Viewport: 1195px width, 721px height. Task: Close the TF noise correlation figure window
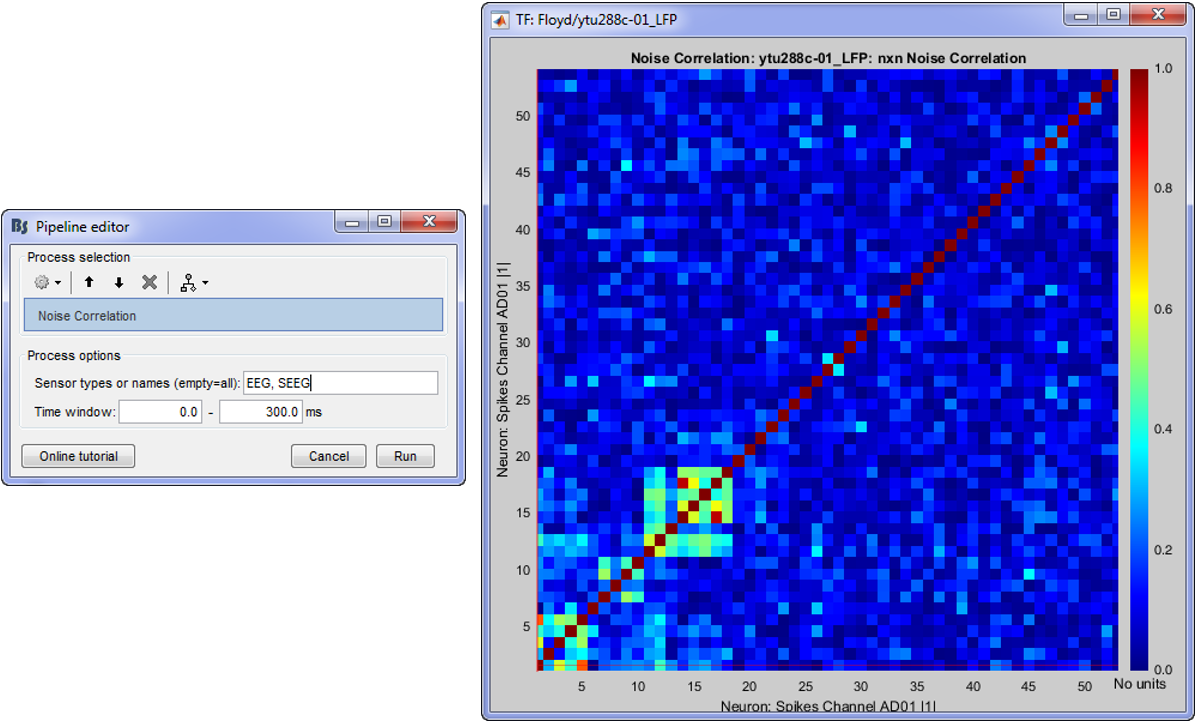point(1158,15)
